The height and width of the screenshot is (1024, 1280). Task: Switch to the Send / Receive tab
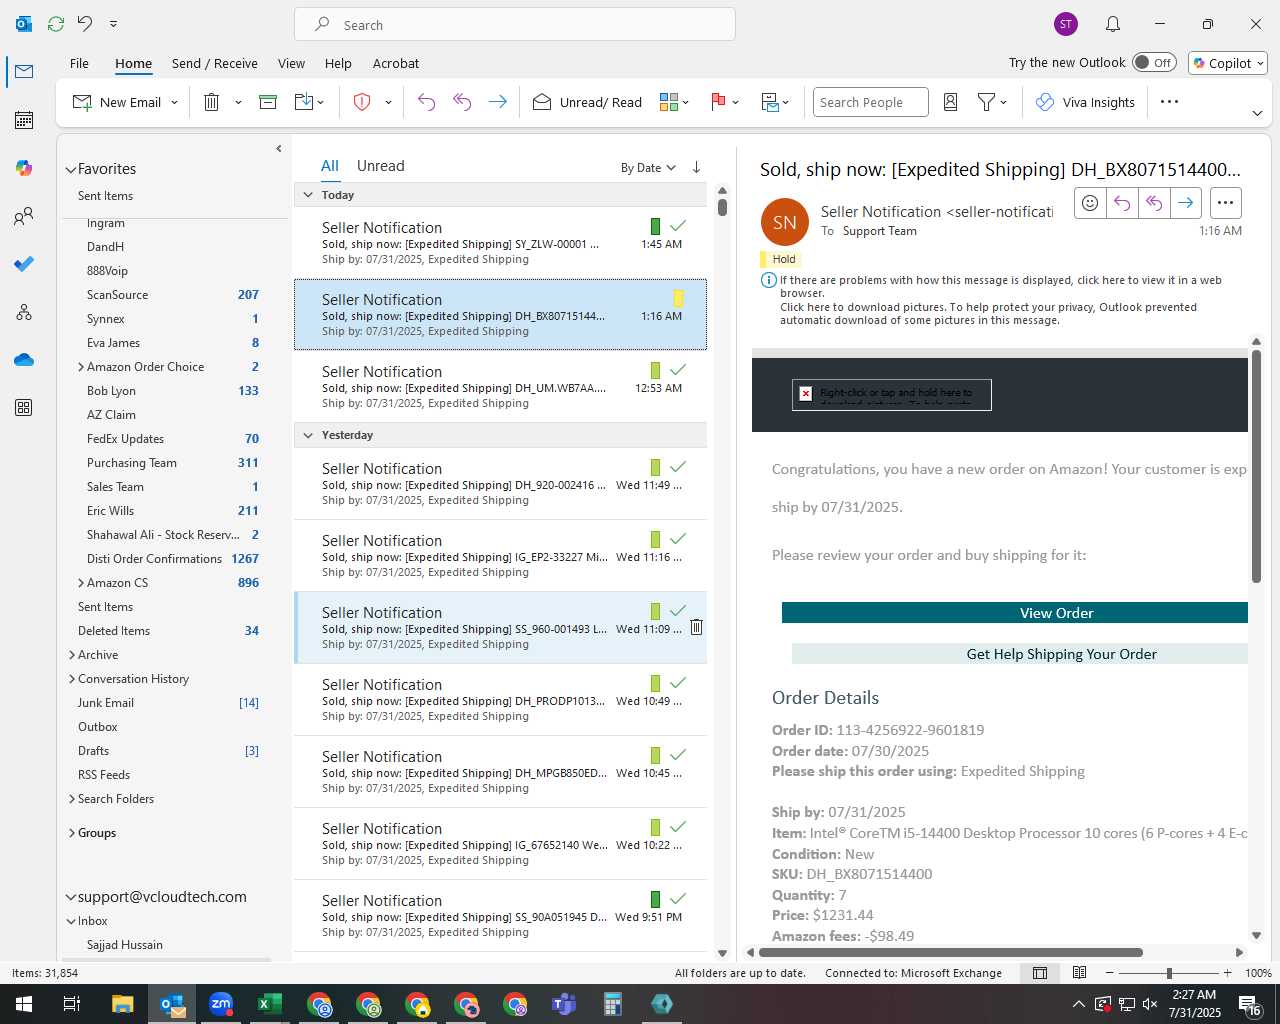214,63
